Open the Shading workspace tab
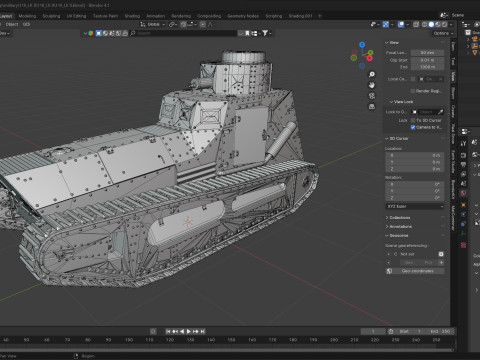 click(132, 16)
